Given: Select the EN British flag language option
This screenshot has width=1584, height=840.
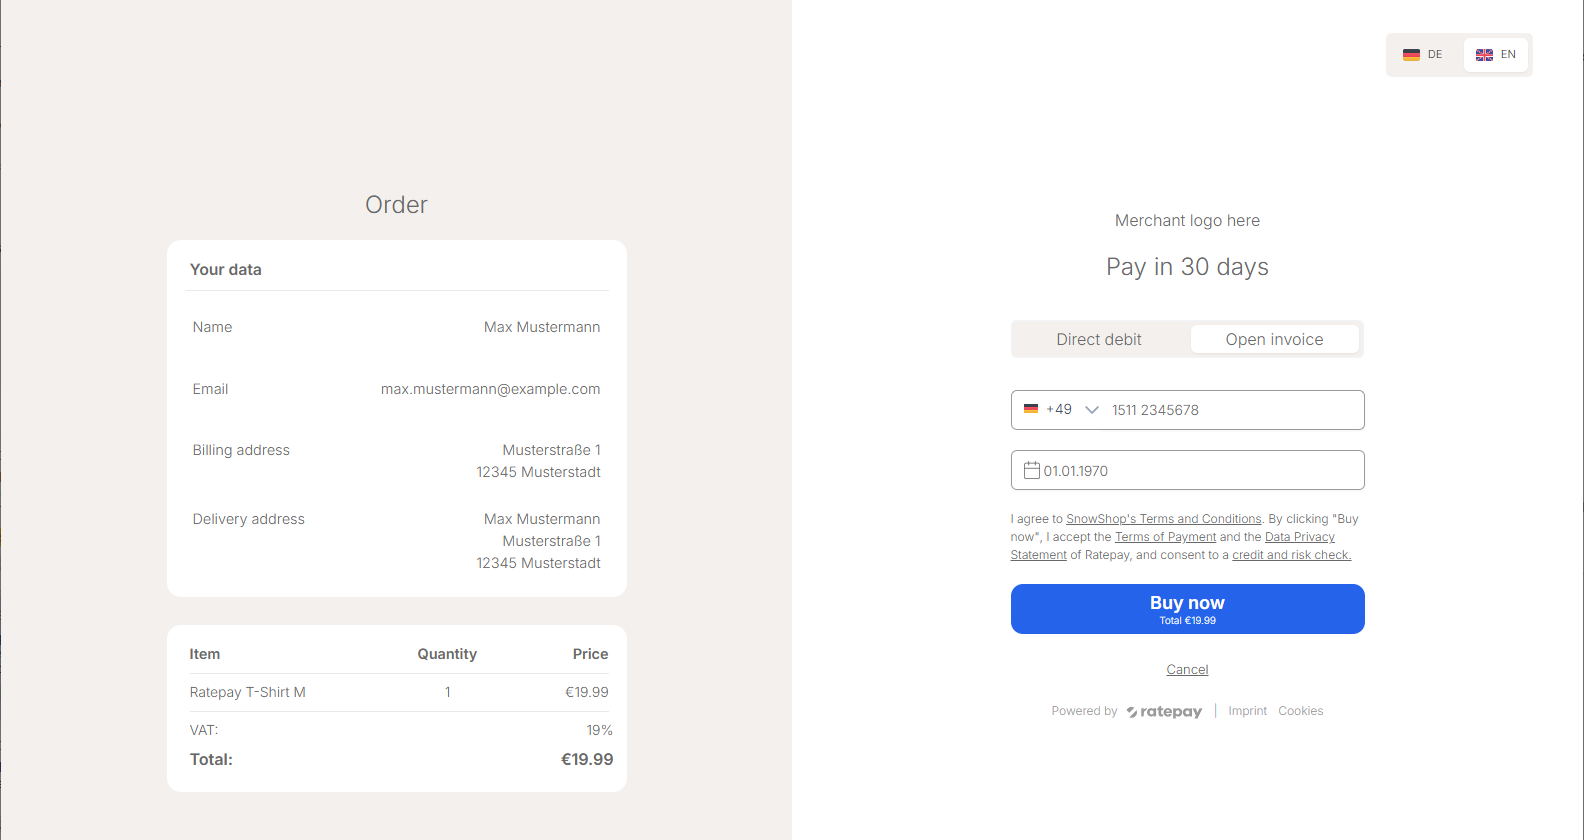Looking at the screenshot, I should [x=1496, y=55].
